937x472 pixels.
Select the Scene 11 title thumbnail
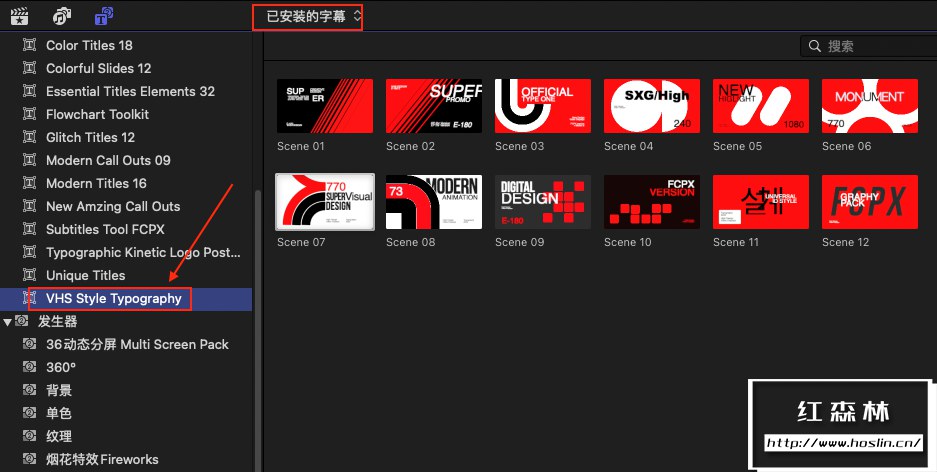pos(761,202)
